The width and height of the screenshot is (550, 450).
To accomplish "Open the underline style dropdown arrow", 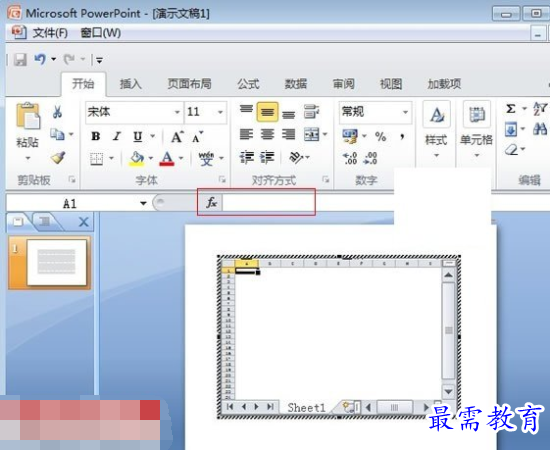I will (153, 136).
